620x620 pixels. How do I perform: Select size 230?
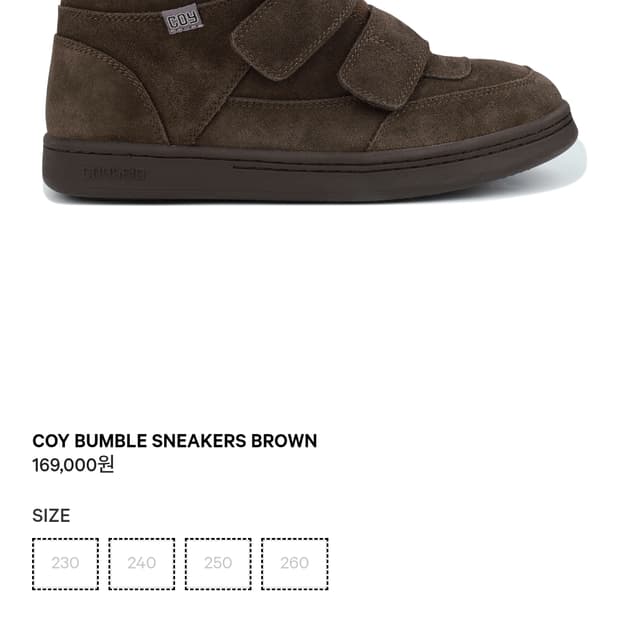click(65, 564)
